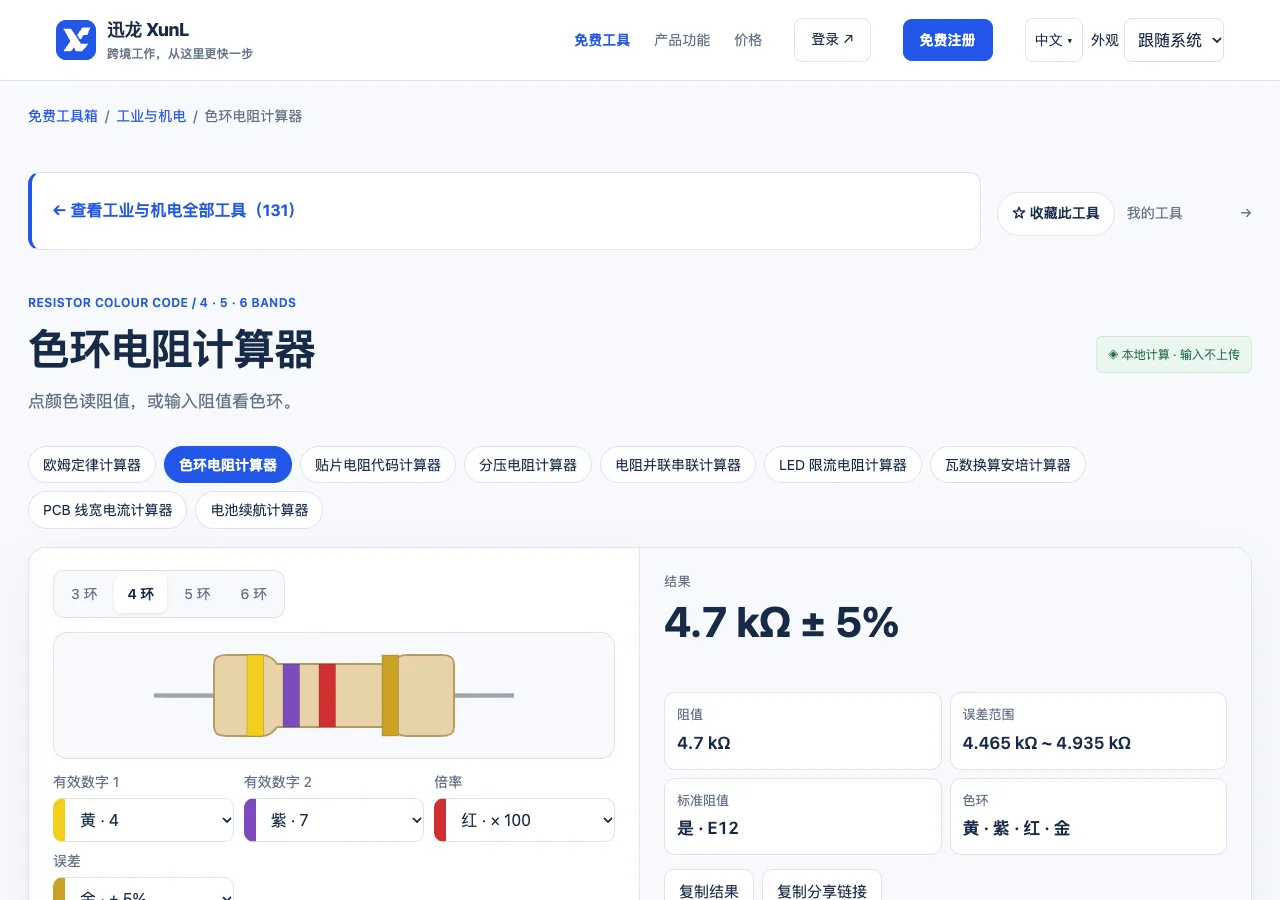Open the PCB 线宽电流计算器
1280x900 pixels.
click(108, 510)
